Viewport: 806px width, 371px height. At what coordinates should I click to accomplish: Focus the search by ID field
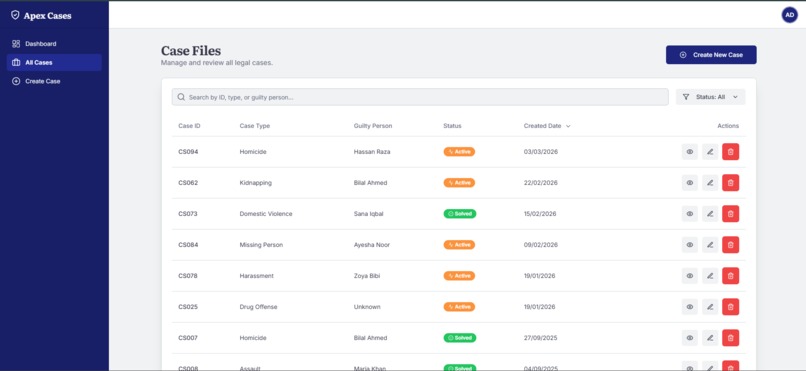(420, 97)
